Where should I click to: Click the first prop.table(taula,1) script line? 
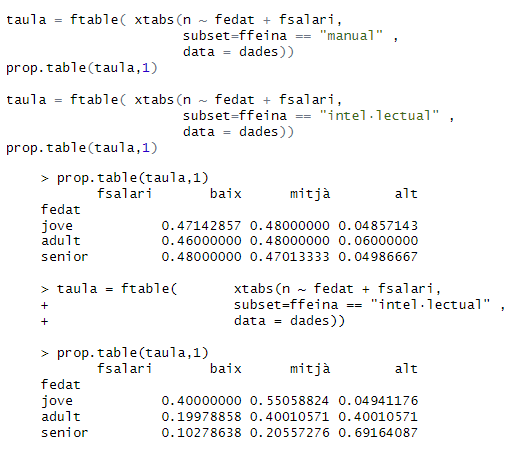[x=82, y=68]
